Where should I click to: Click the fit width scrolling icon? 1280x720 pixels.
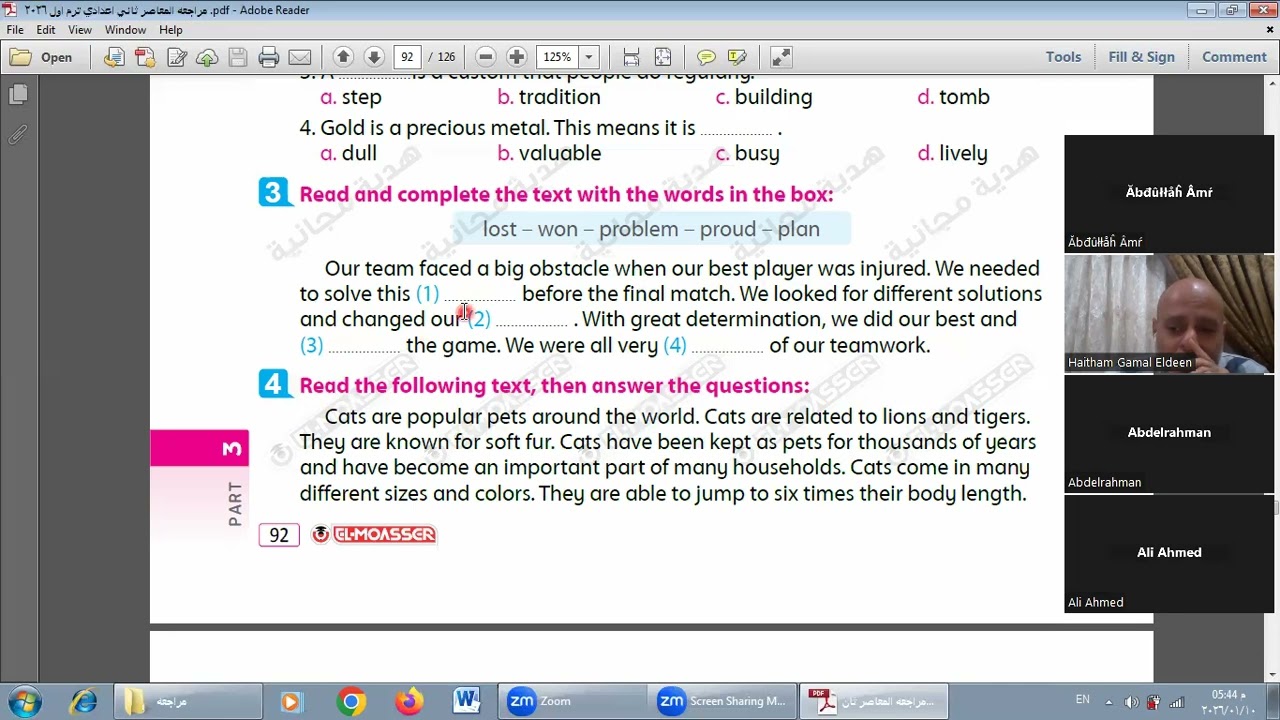(631, 57)
